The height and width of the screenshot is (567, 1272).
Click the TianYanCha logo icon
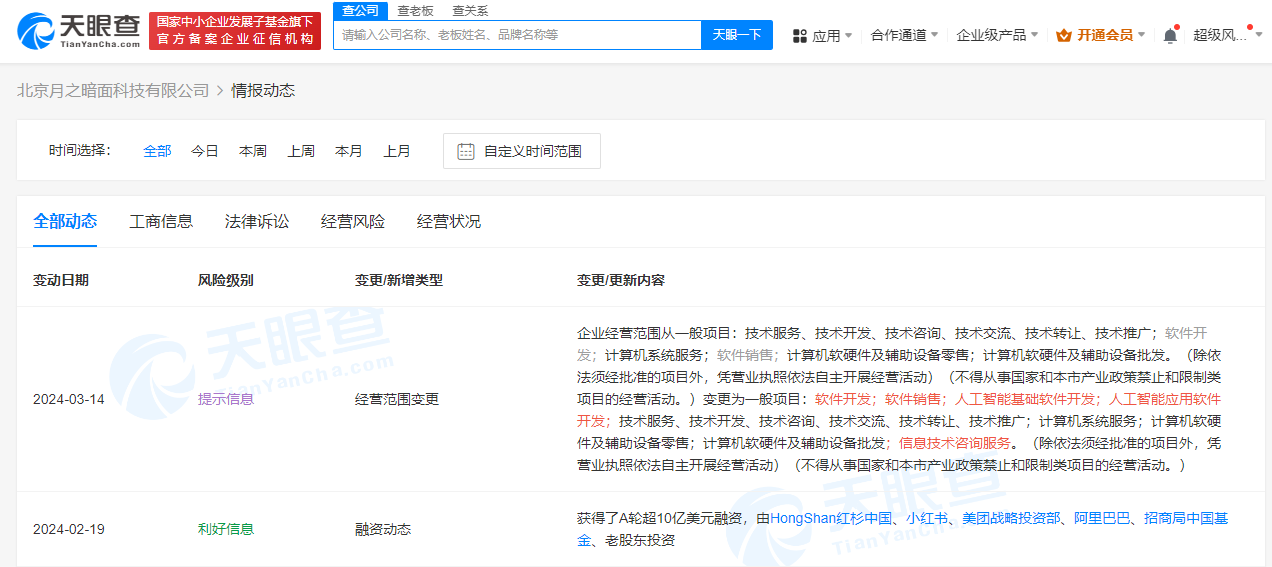coord(37,32)
